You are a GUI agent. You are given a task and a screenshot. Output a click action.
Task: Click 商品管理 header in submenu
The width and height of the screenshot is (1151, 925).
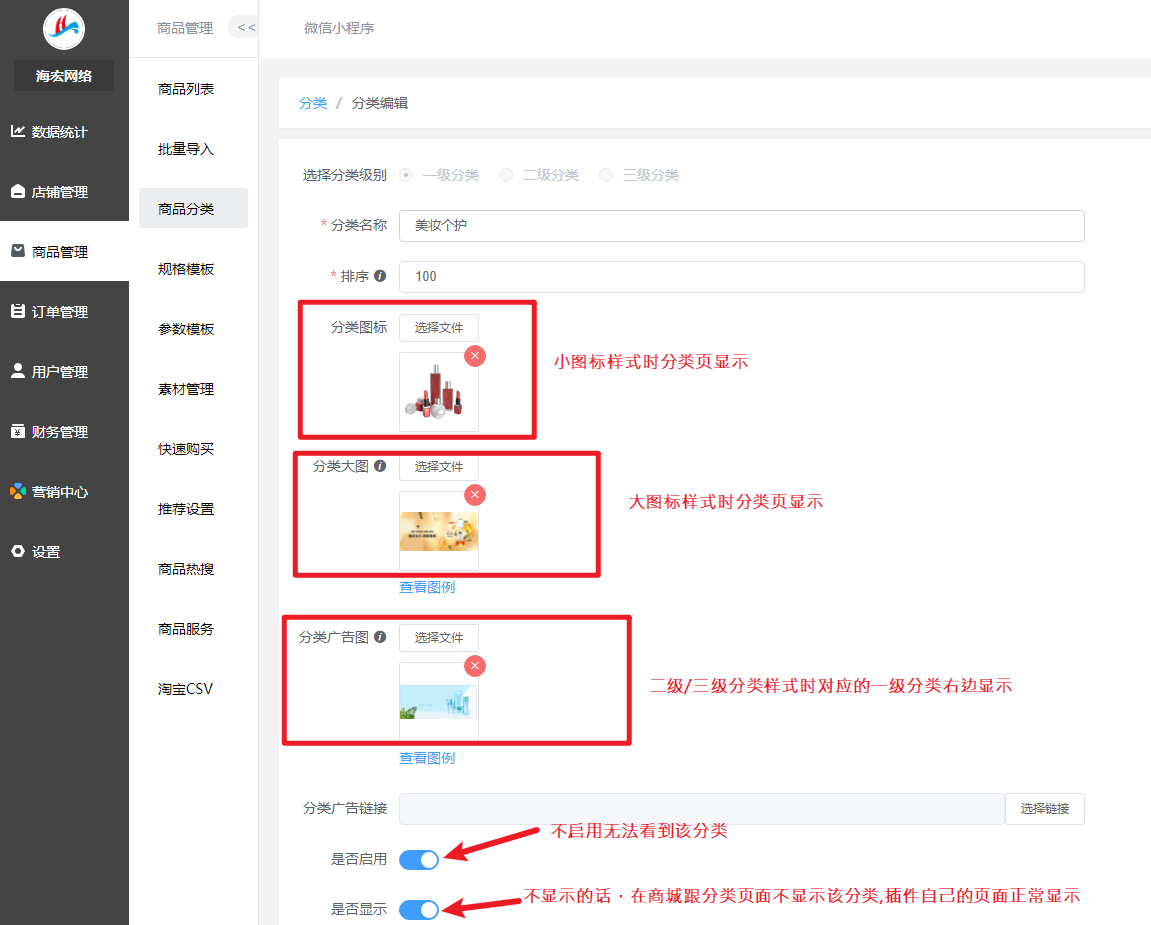185,28
